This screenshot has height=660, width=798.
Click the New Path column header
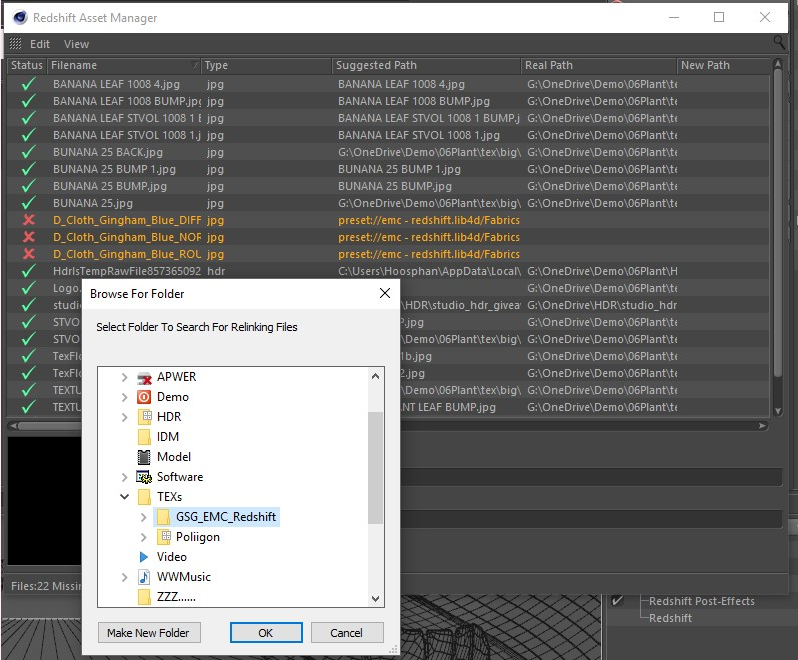(x=723, y=65)
